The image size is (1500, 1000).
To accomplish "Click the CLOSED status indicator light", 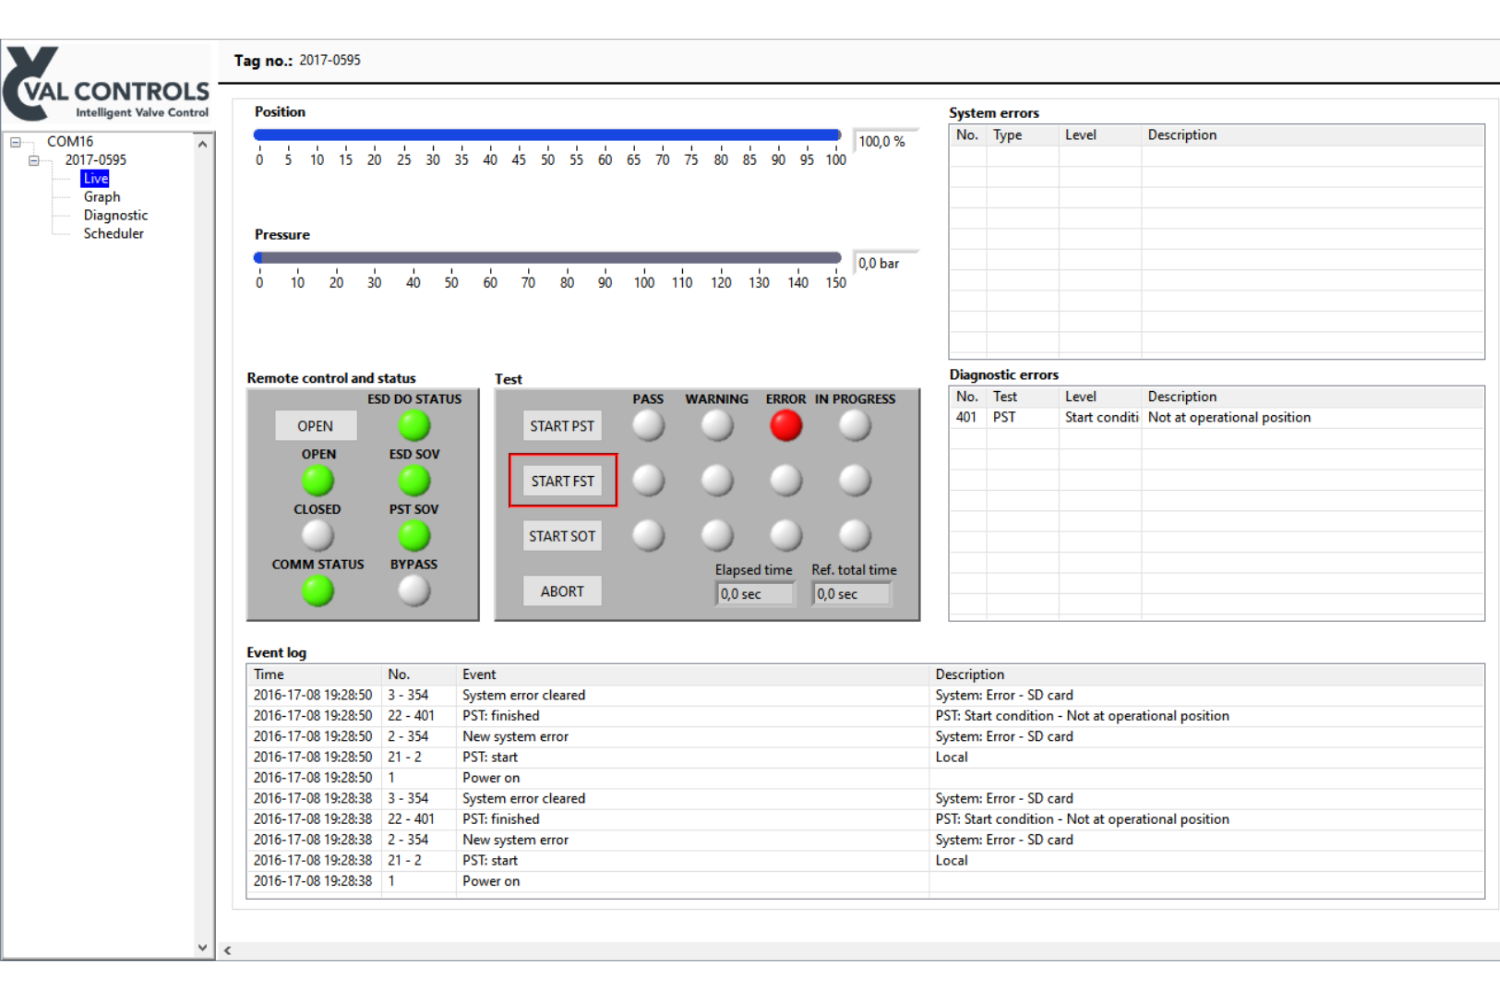I will click(318, 536).
